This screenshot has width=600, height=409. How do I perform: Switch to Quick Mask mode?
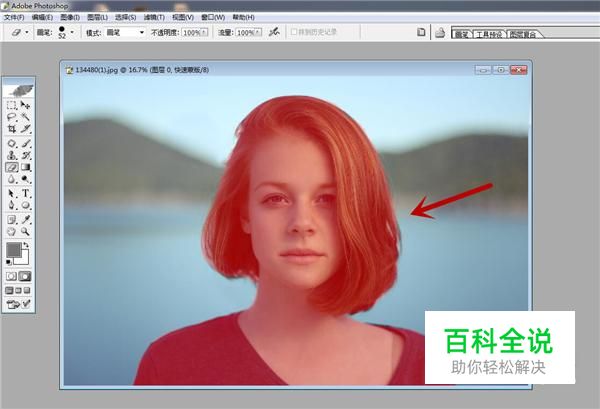coord(25,276)
